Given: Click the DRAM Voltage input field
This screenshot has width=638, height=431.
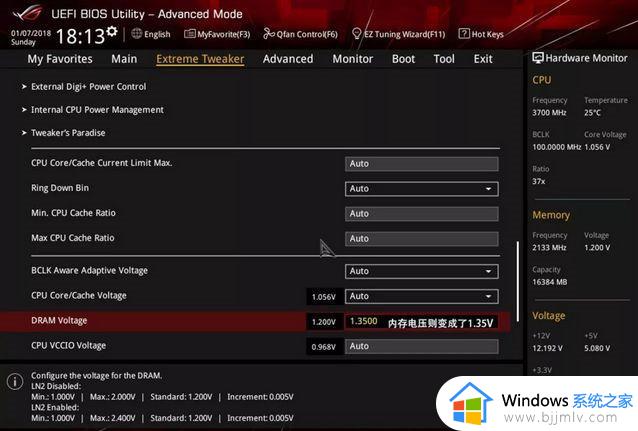Looking at the screenshot, I should 362,321.
